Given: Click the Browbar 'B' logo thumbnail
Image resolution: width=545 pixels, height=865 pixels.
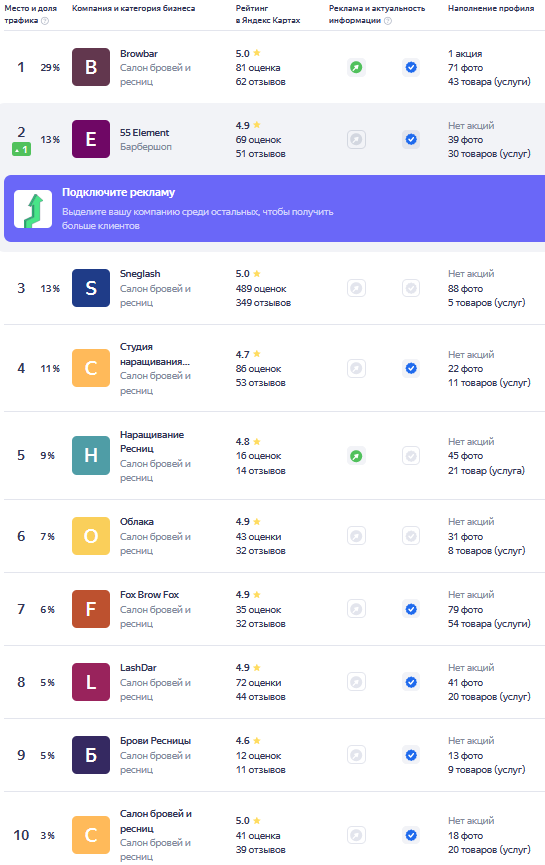Looking at the screenshot, I should pyautogui.click(x=91, y=67).
